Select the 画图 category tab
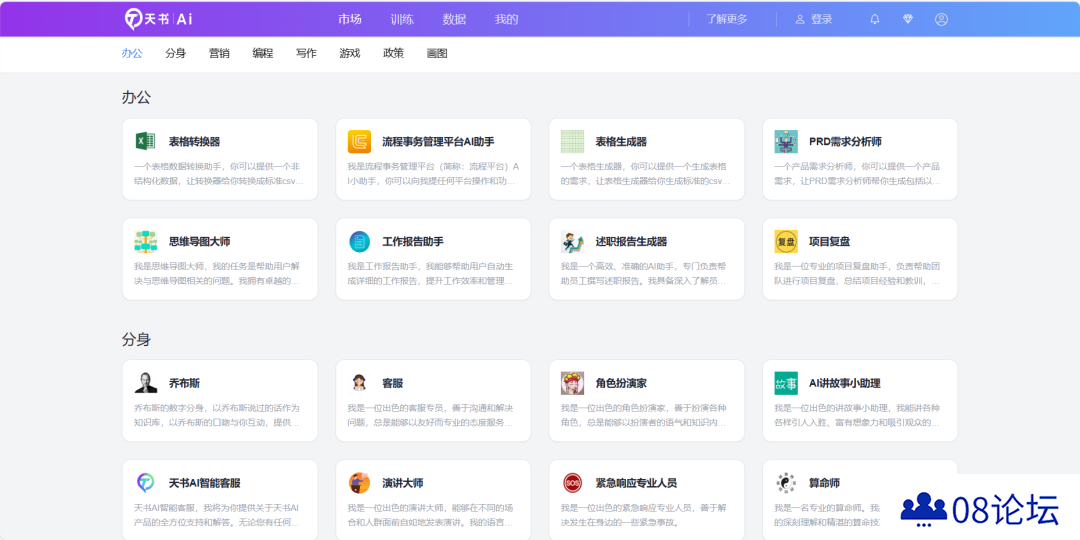Screen dimensions: 1080x540 437,53
